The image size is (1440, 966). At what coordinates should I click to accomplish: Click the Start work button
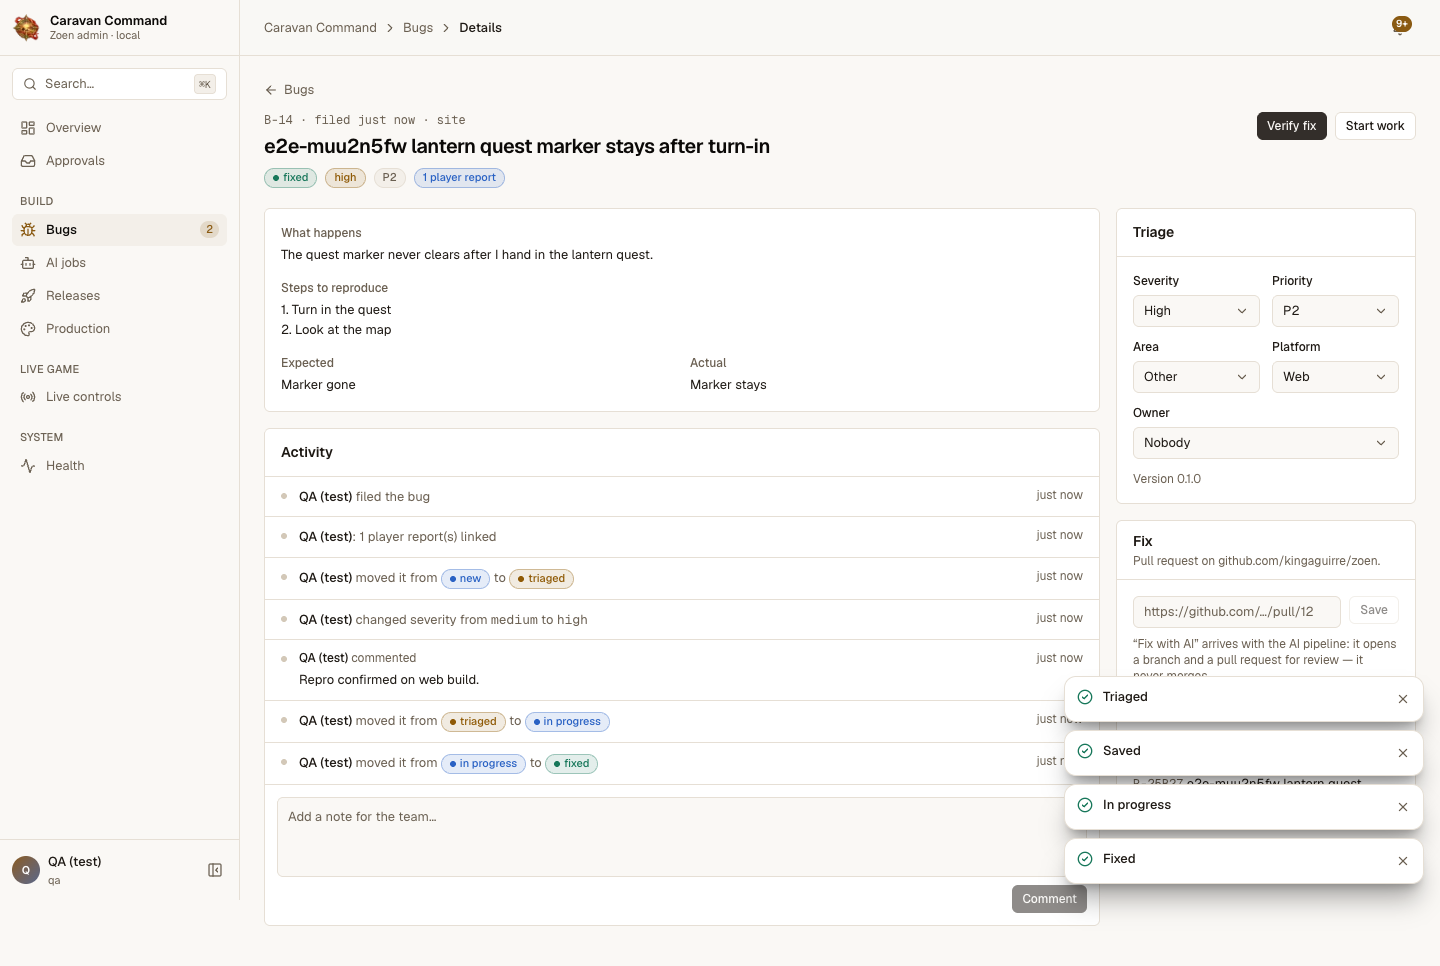tap(1375, 126)
